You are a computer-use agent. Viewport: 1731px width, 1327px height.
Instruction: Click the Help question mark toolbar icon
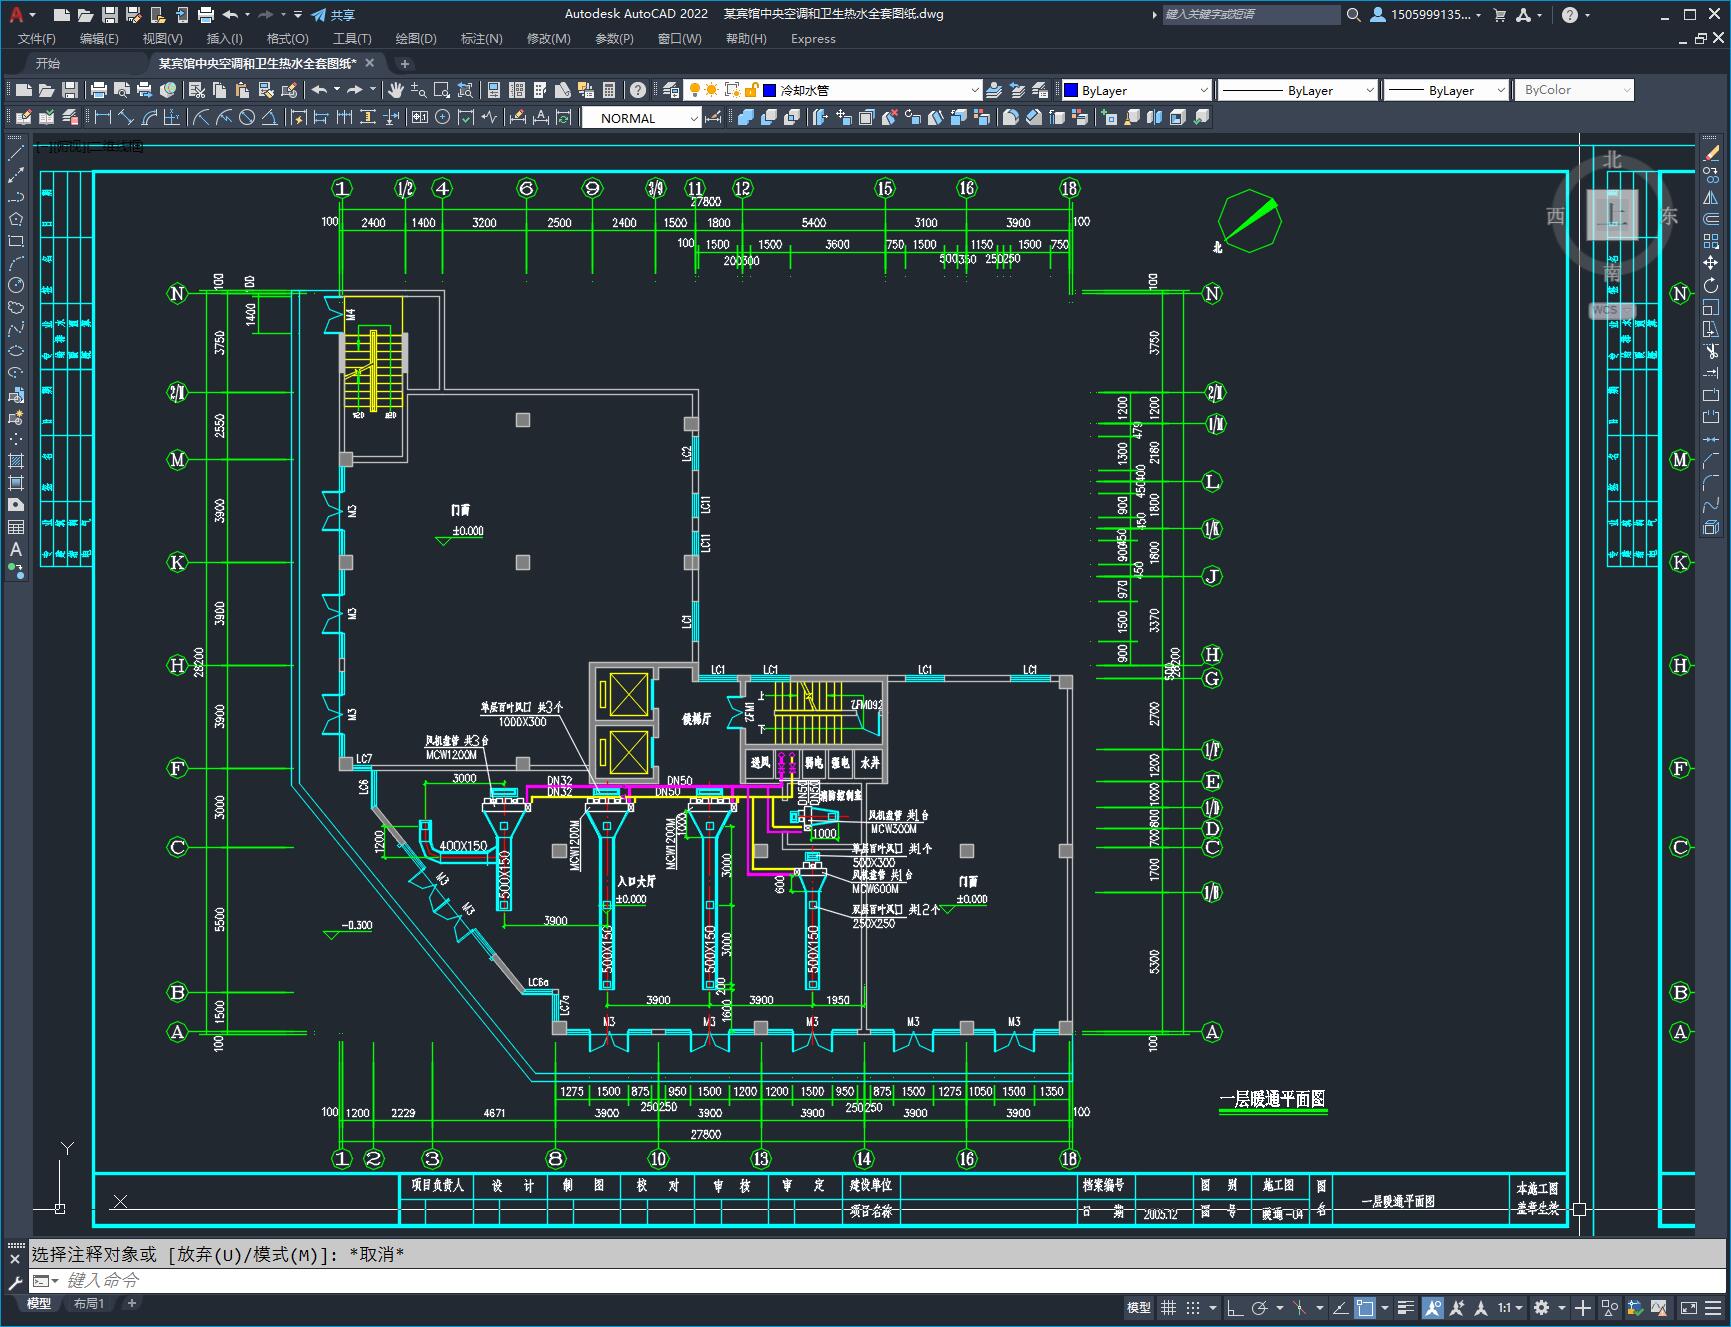638,90
